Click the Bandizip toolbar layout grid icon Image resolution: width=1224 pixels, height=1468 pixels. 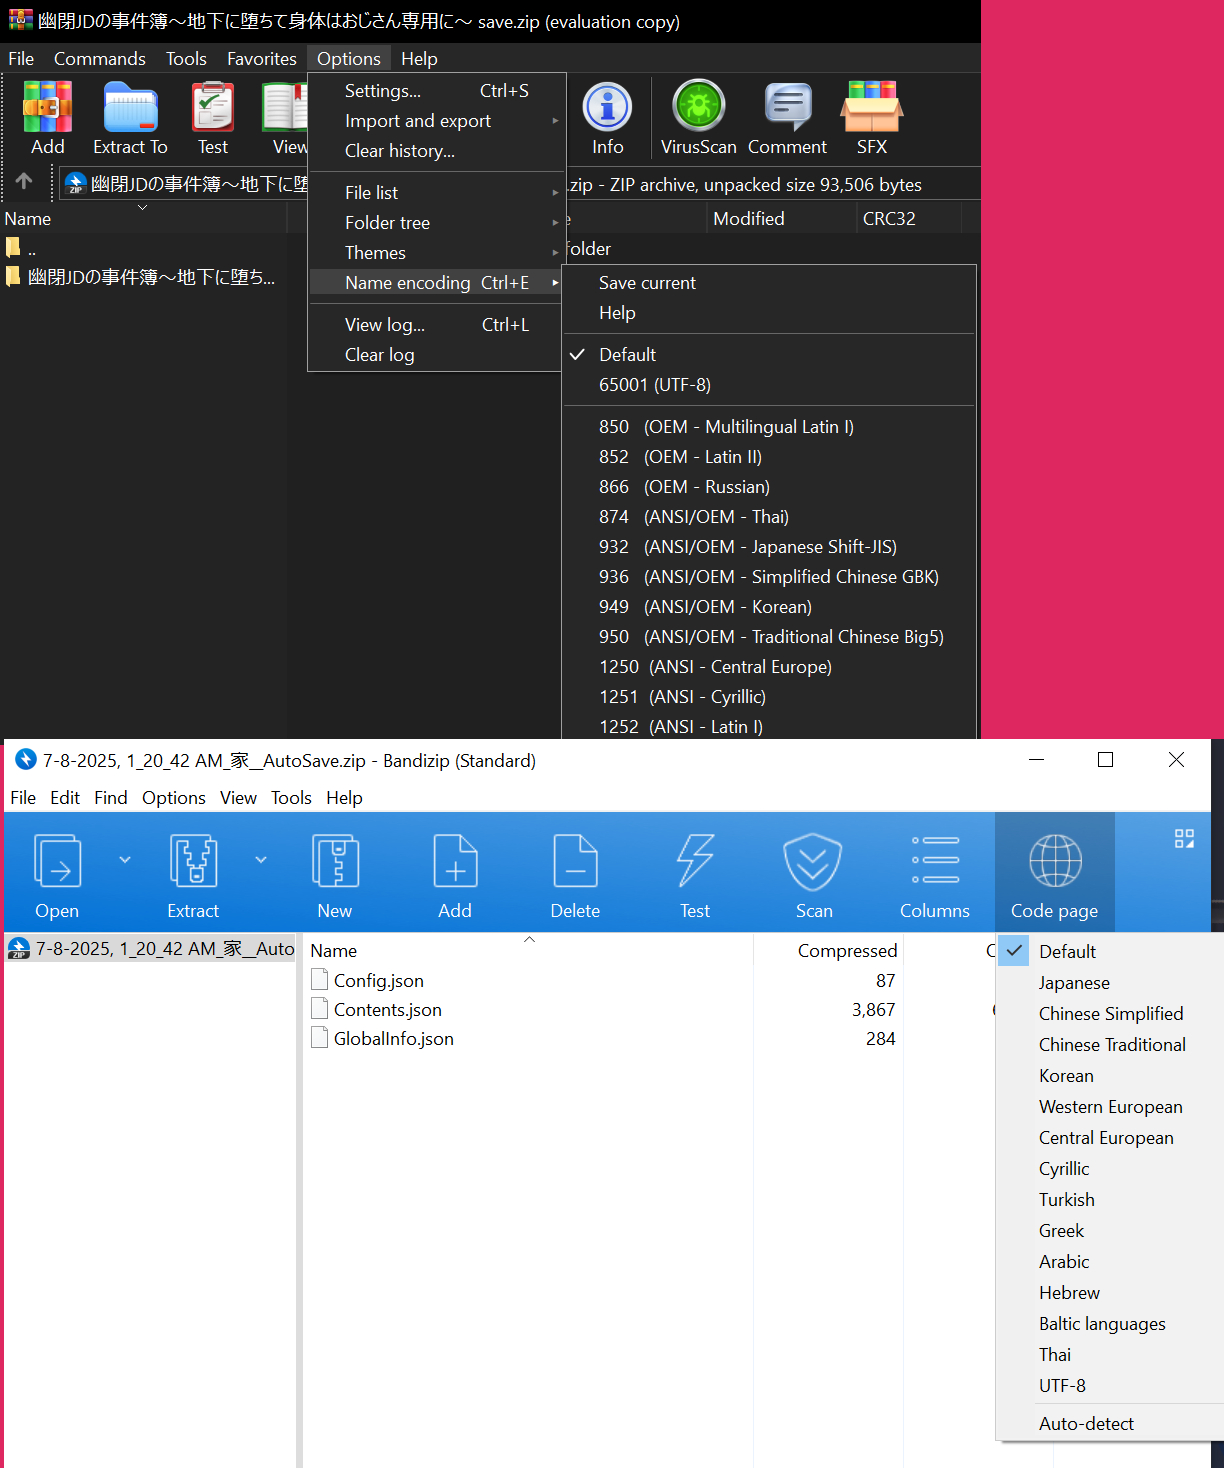pos(1184,839)
